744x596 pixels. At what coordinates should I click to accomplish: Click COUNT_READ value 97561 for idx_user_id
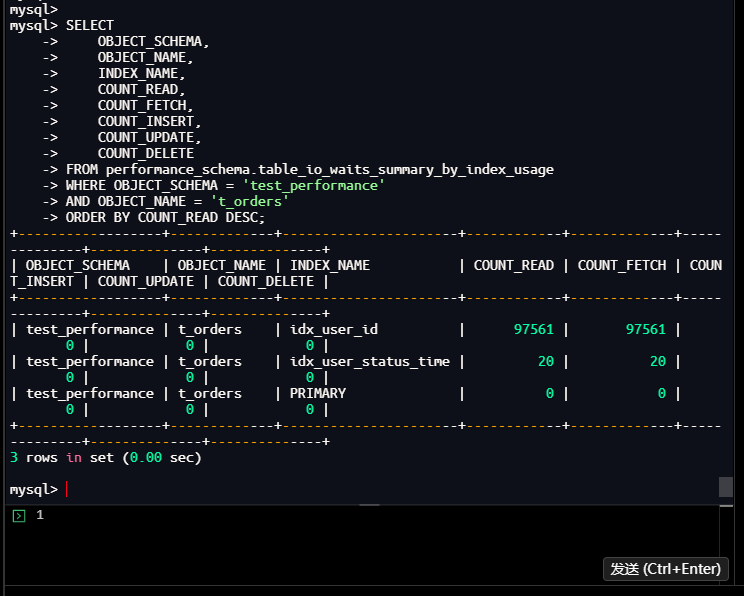(533, 329)
